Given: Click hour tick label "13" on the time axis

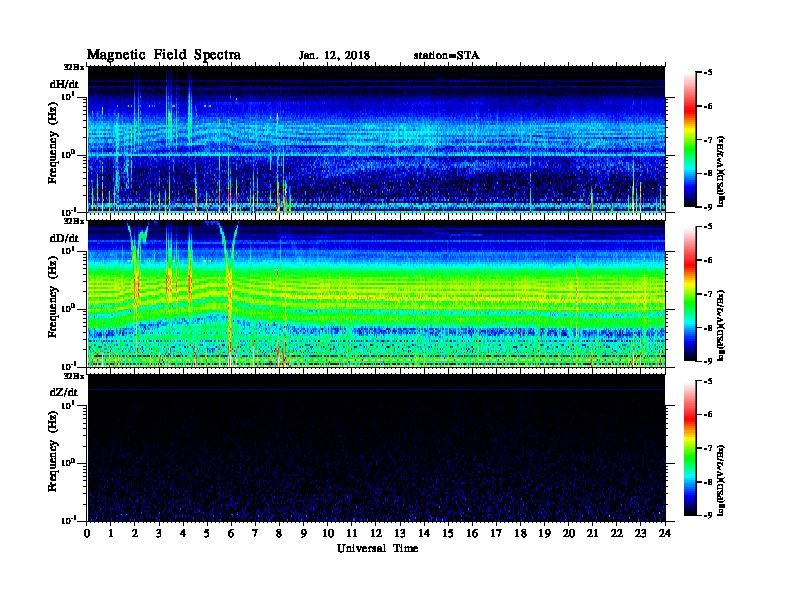Looking at the screenshot, I should 401,533.
